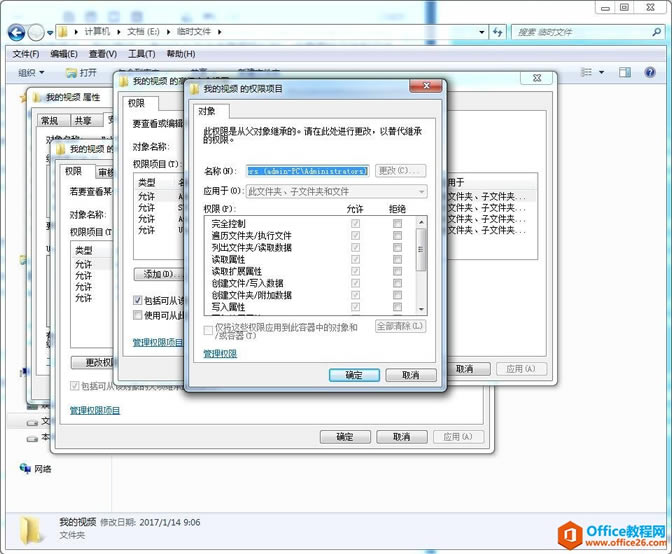Click the 更改权限 button in back dialog
Viewport: 672px width, 554px height.
(92, 363)
